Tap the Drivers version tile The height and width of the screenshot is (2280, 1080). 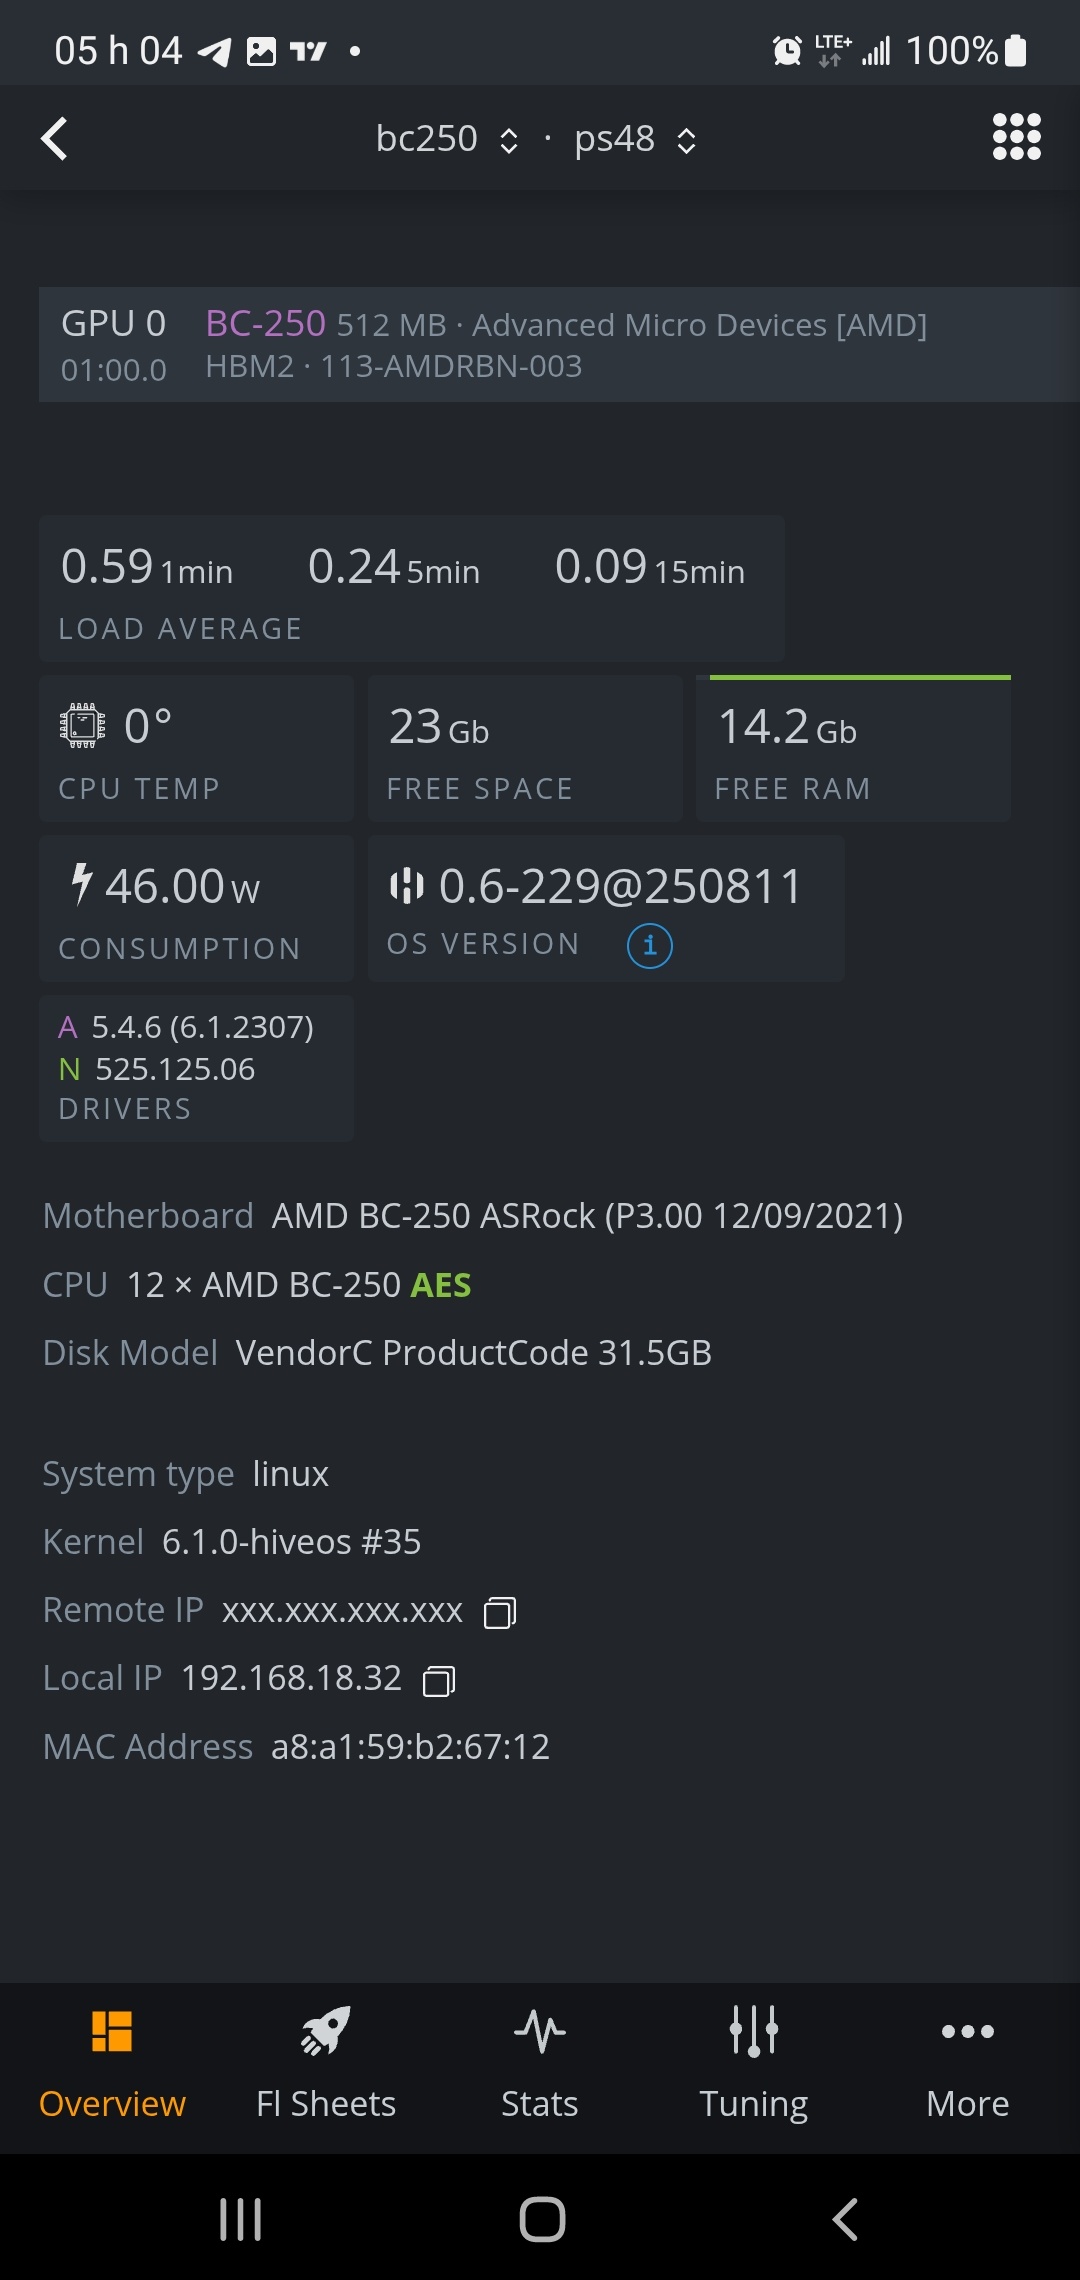pos(196,1069)
